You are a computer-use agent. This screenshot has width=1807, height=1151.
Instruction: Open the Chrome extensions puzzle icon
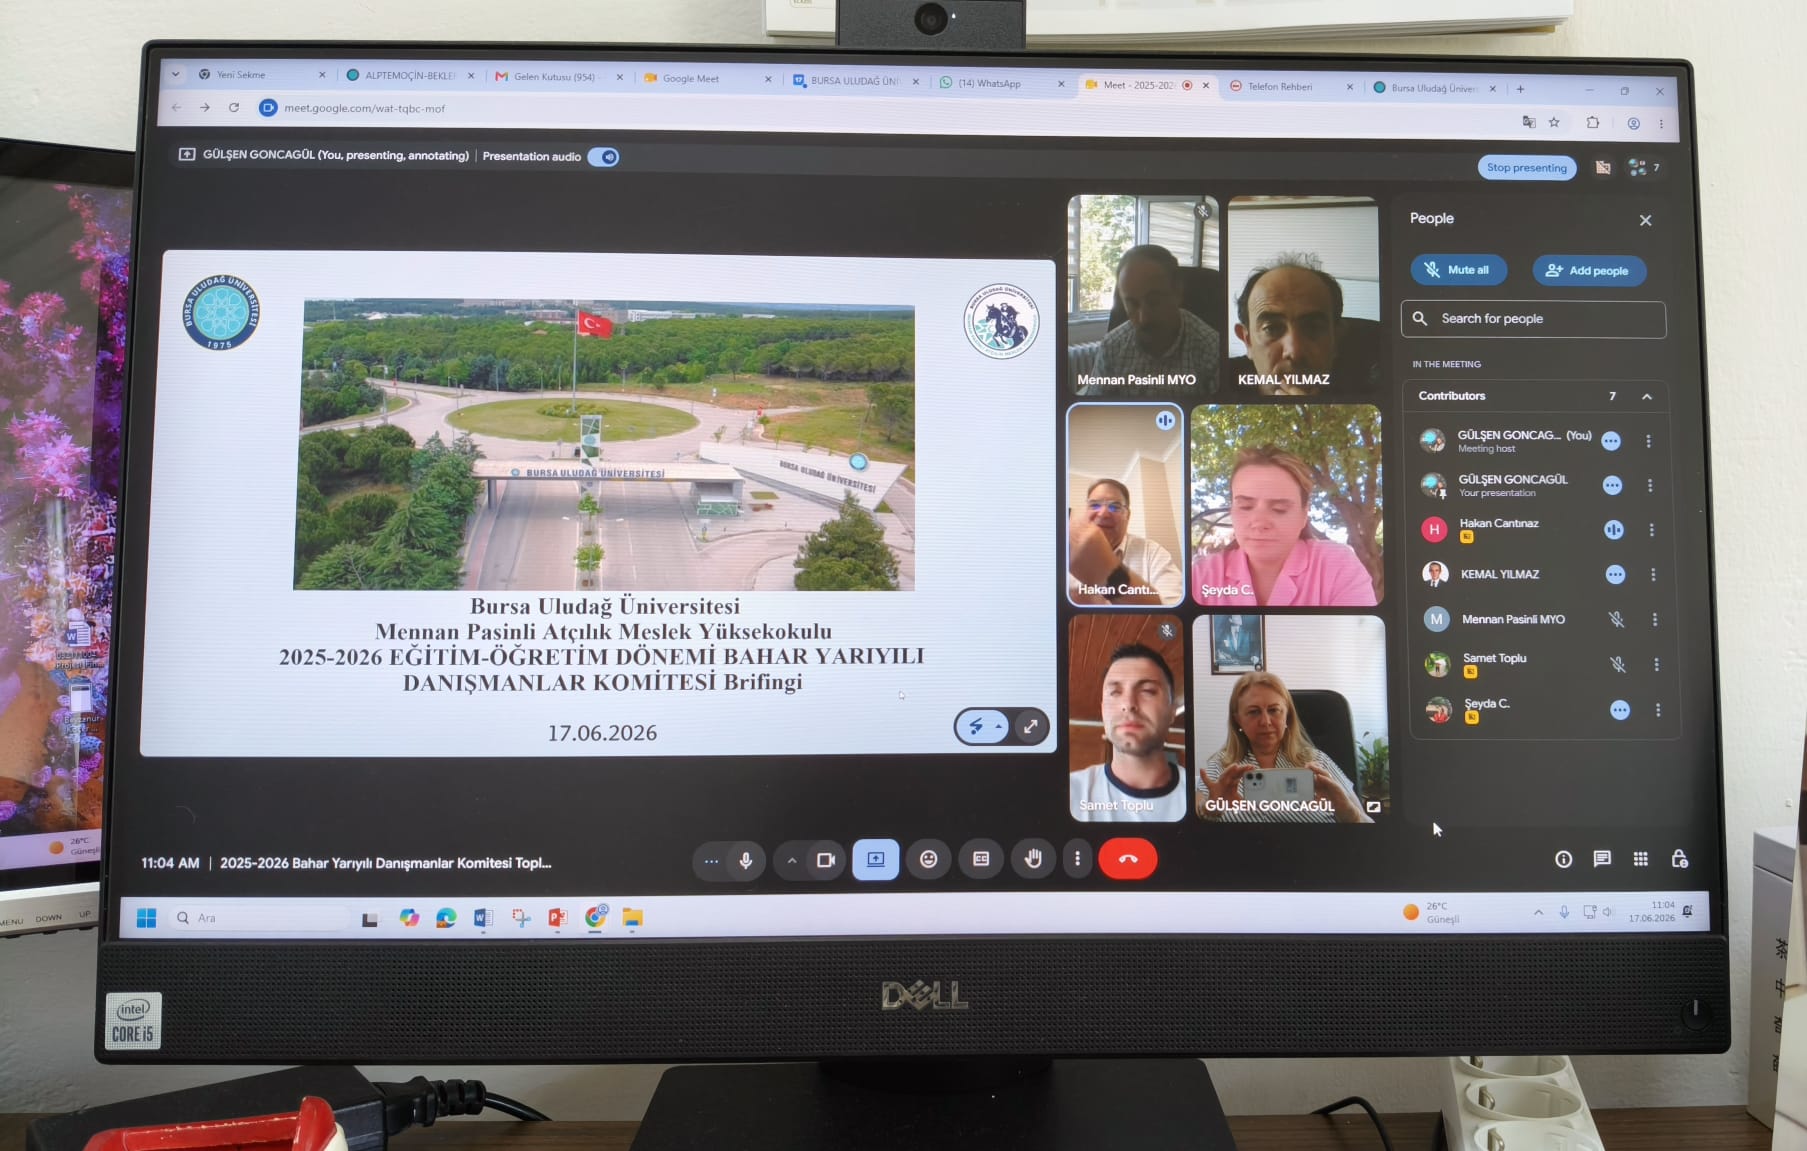point(1593,123)
